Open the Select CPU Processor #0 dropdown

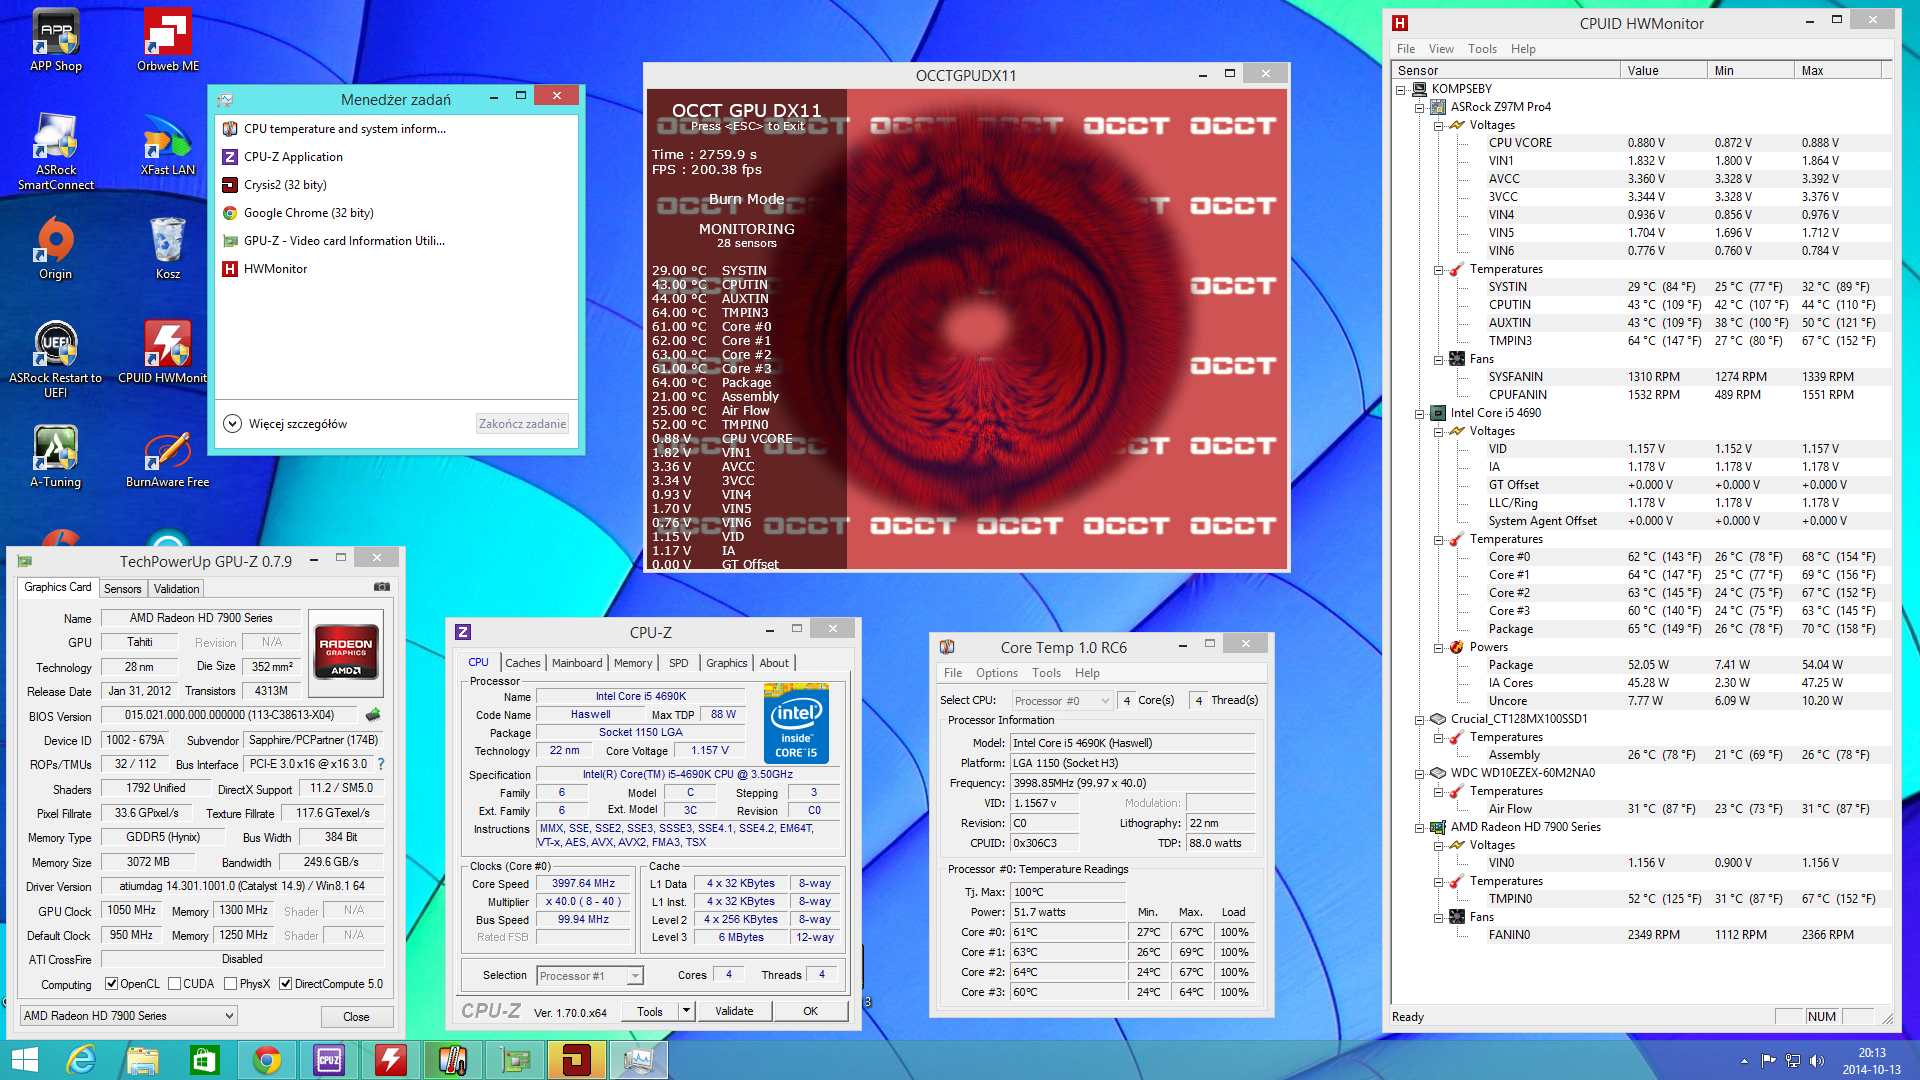[x=1061, y=701]
